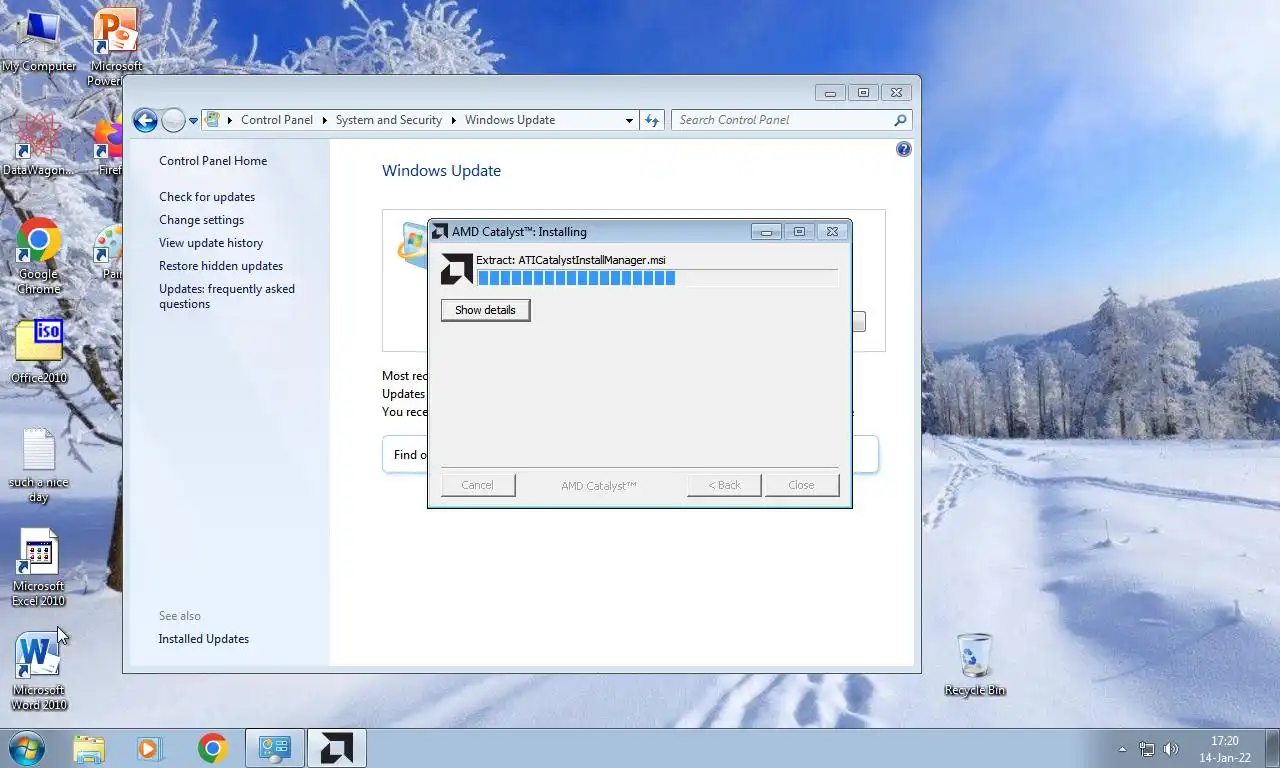
Task: Open the Office2010 iso folder icon
Action: (x=39, y=352)
